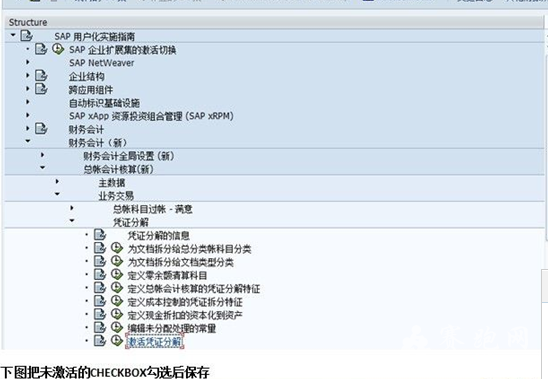548x379 pixels.
Task: Open documentation icon for 定义零余额清算科目
Action: coord(100,274)
